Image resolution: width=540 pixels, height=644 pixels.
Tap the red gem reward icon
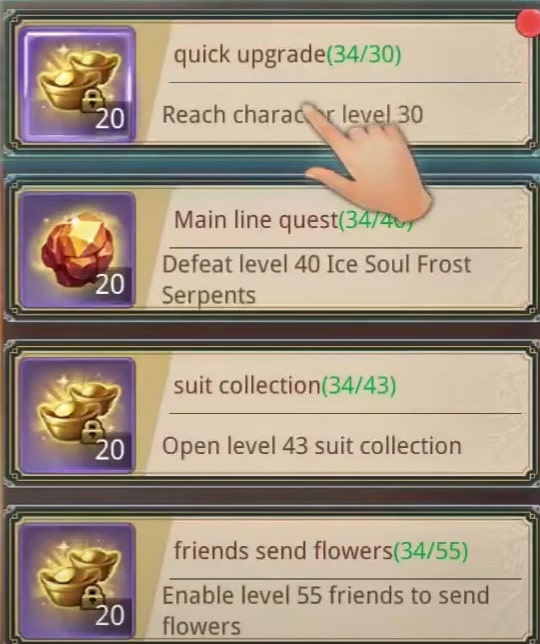(77, 250)
